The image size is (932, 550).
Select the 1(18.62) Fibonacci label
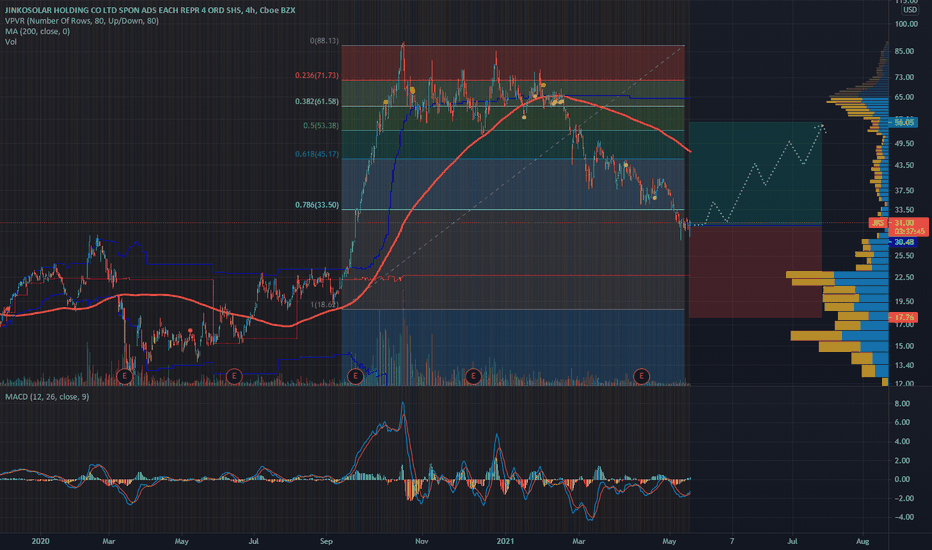coord(325,304)
